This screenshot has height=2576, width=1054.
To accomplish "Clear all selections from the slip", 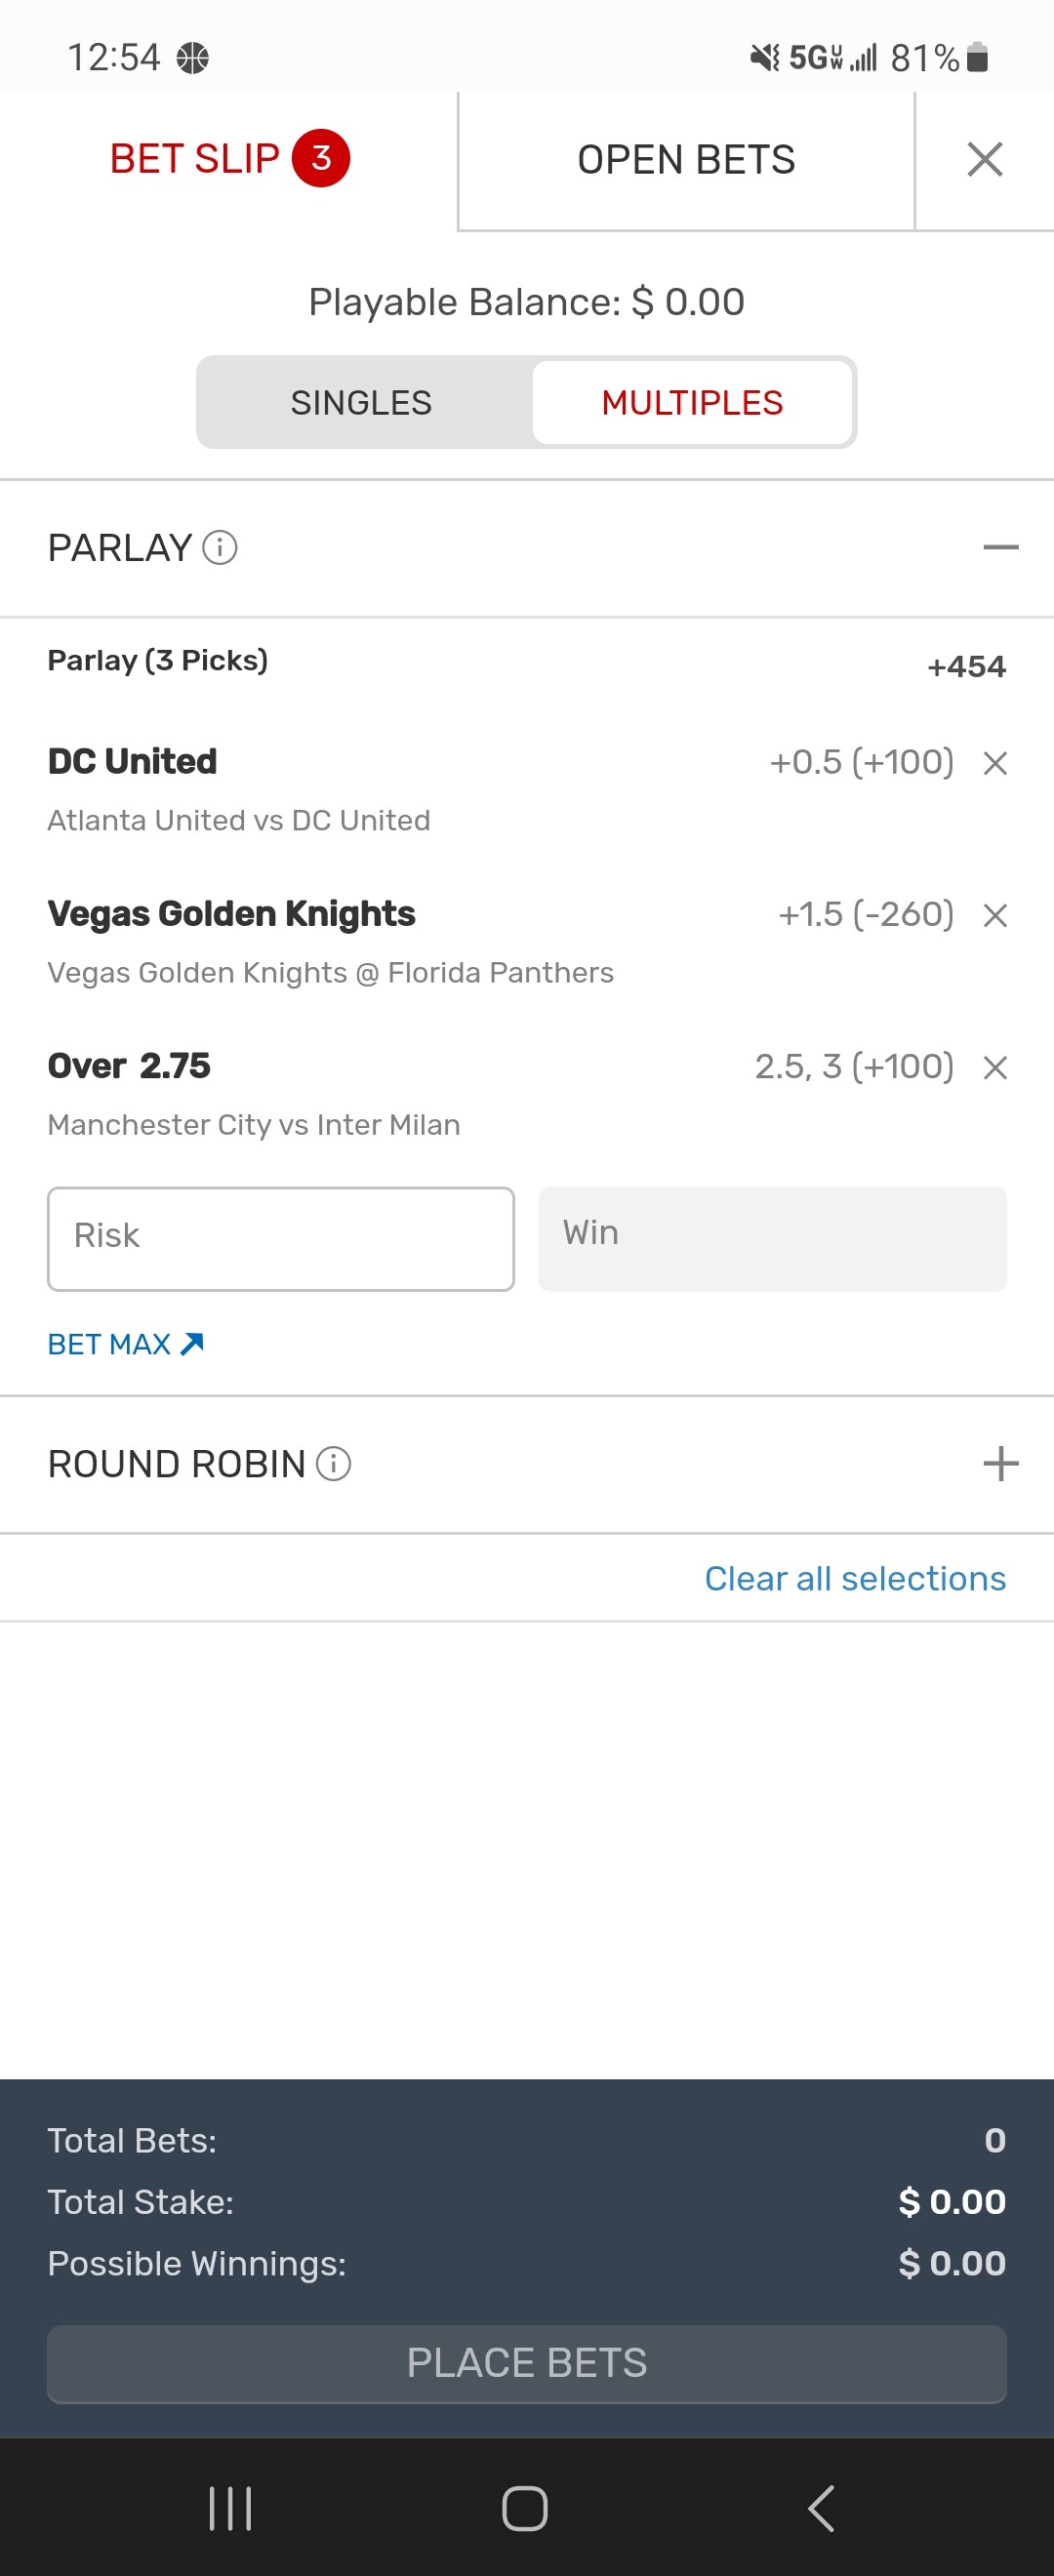I will [855, 1578].
